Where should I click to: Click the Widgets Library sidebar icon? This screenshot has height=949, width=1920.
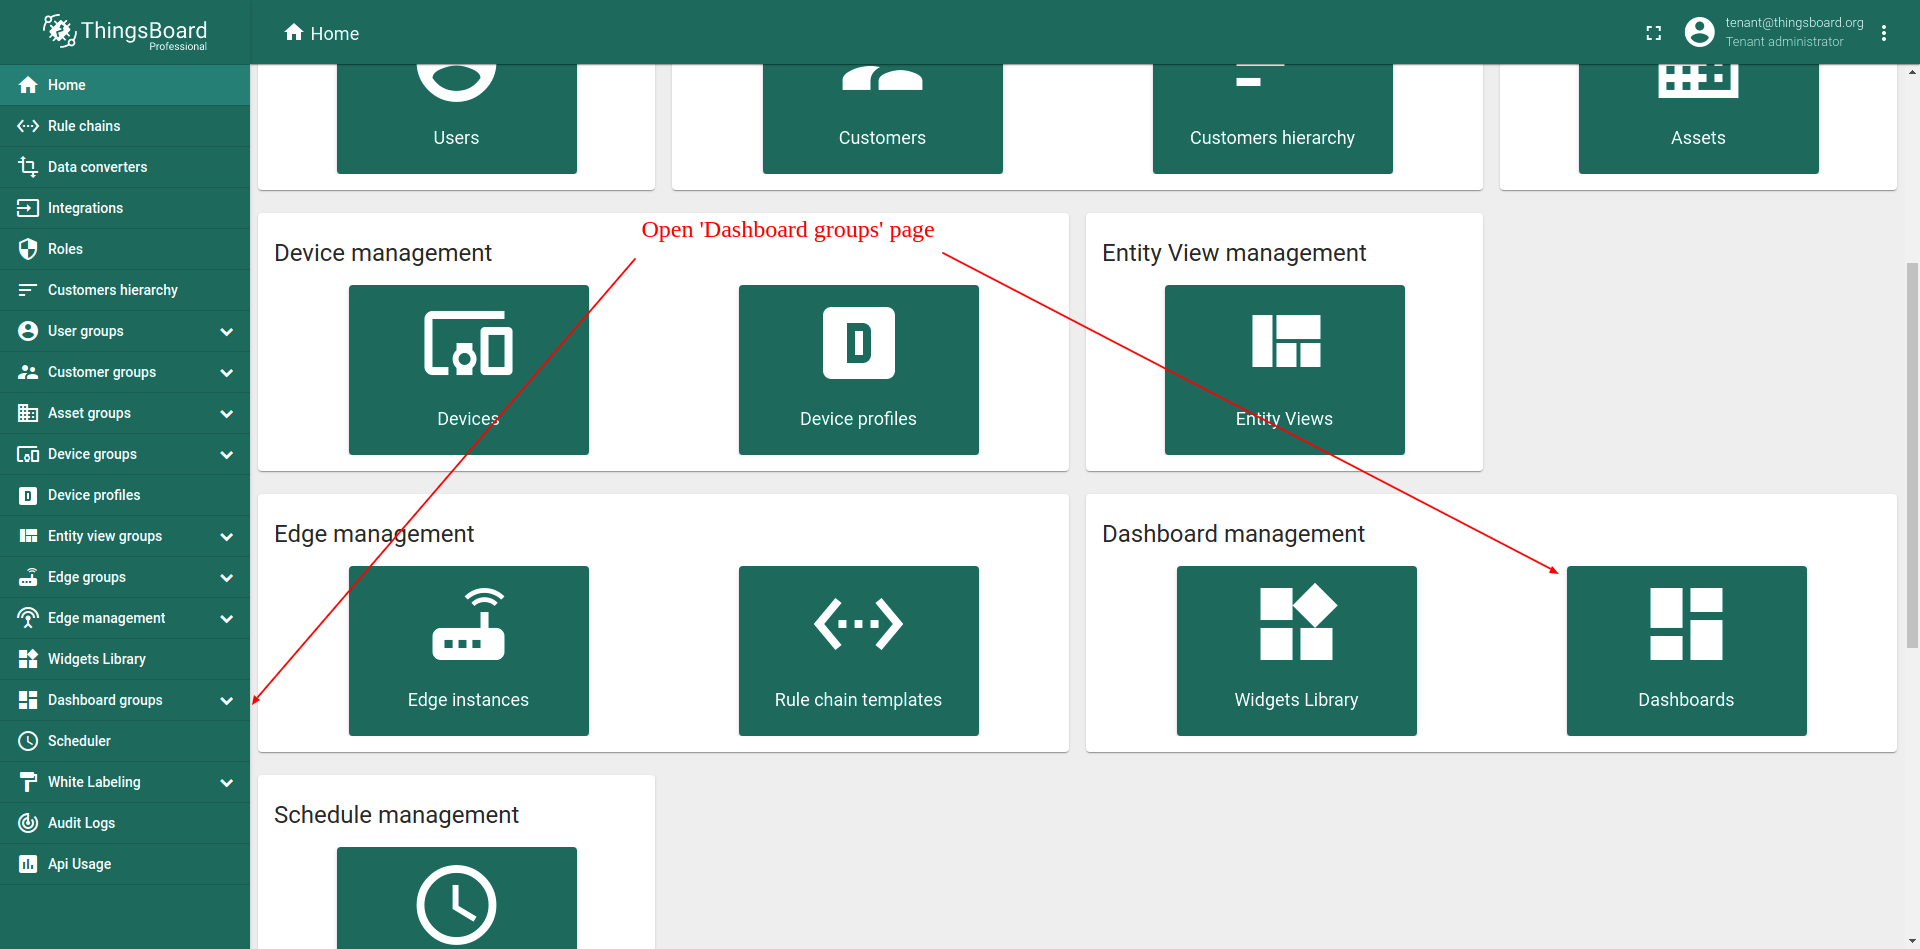[x=28, y=659]
